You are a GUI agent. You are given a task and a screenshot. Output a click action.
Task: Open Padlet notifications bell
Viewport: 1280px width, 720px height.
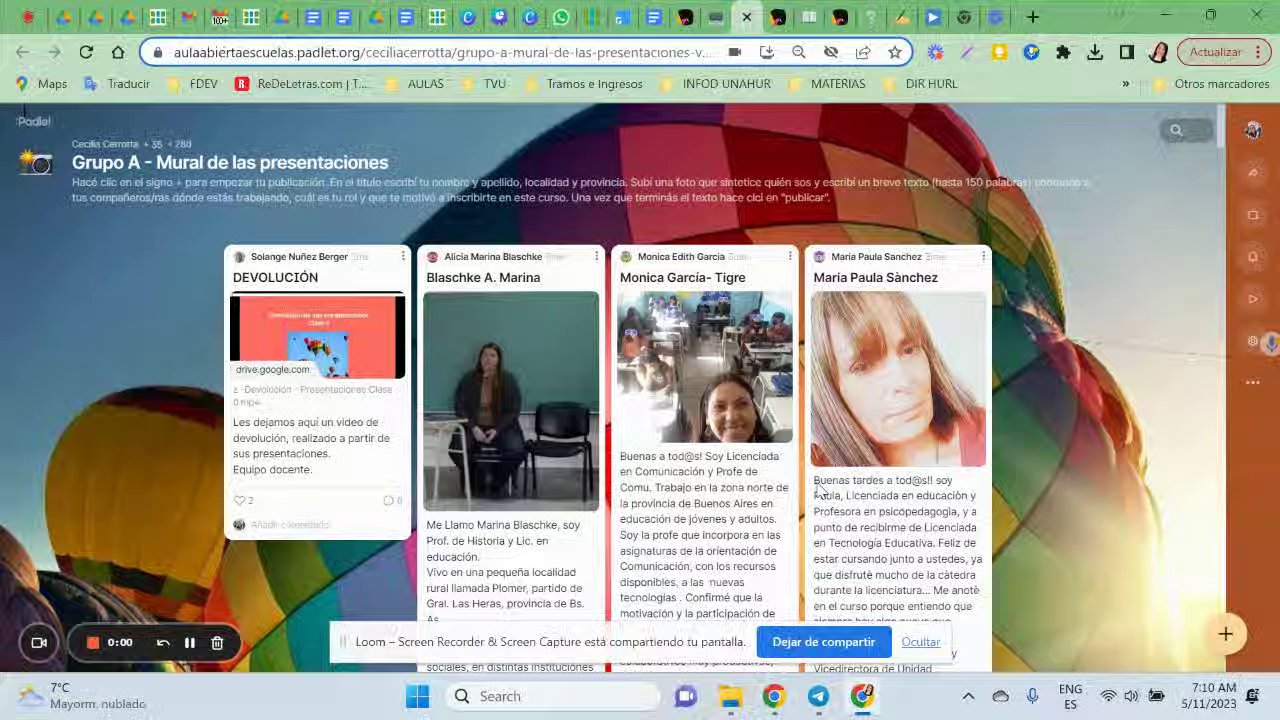[x=1253, y=257]
